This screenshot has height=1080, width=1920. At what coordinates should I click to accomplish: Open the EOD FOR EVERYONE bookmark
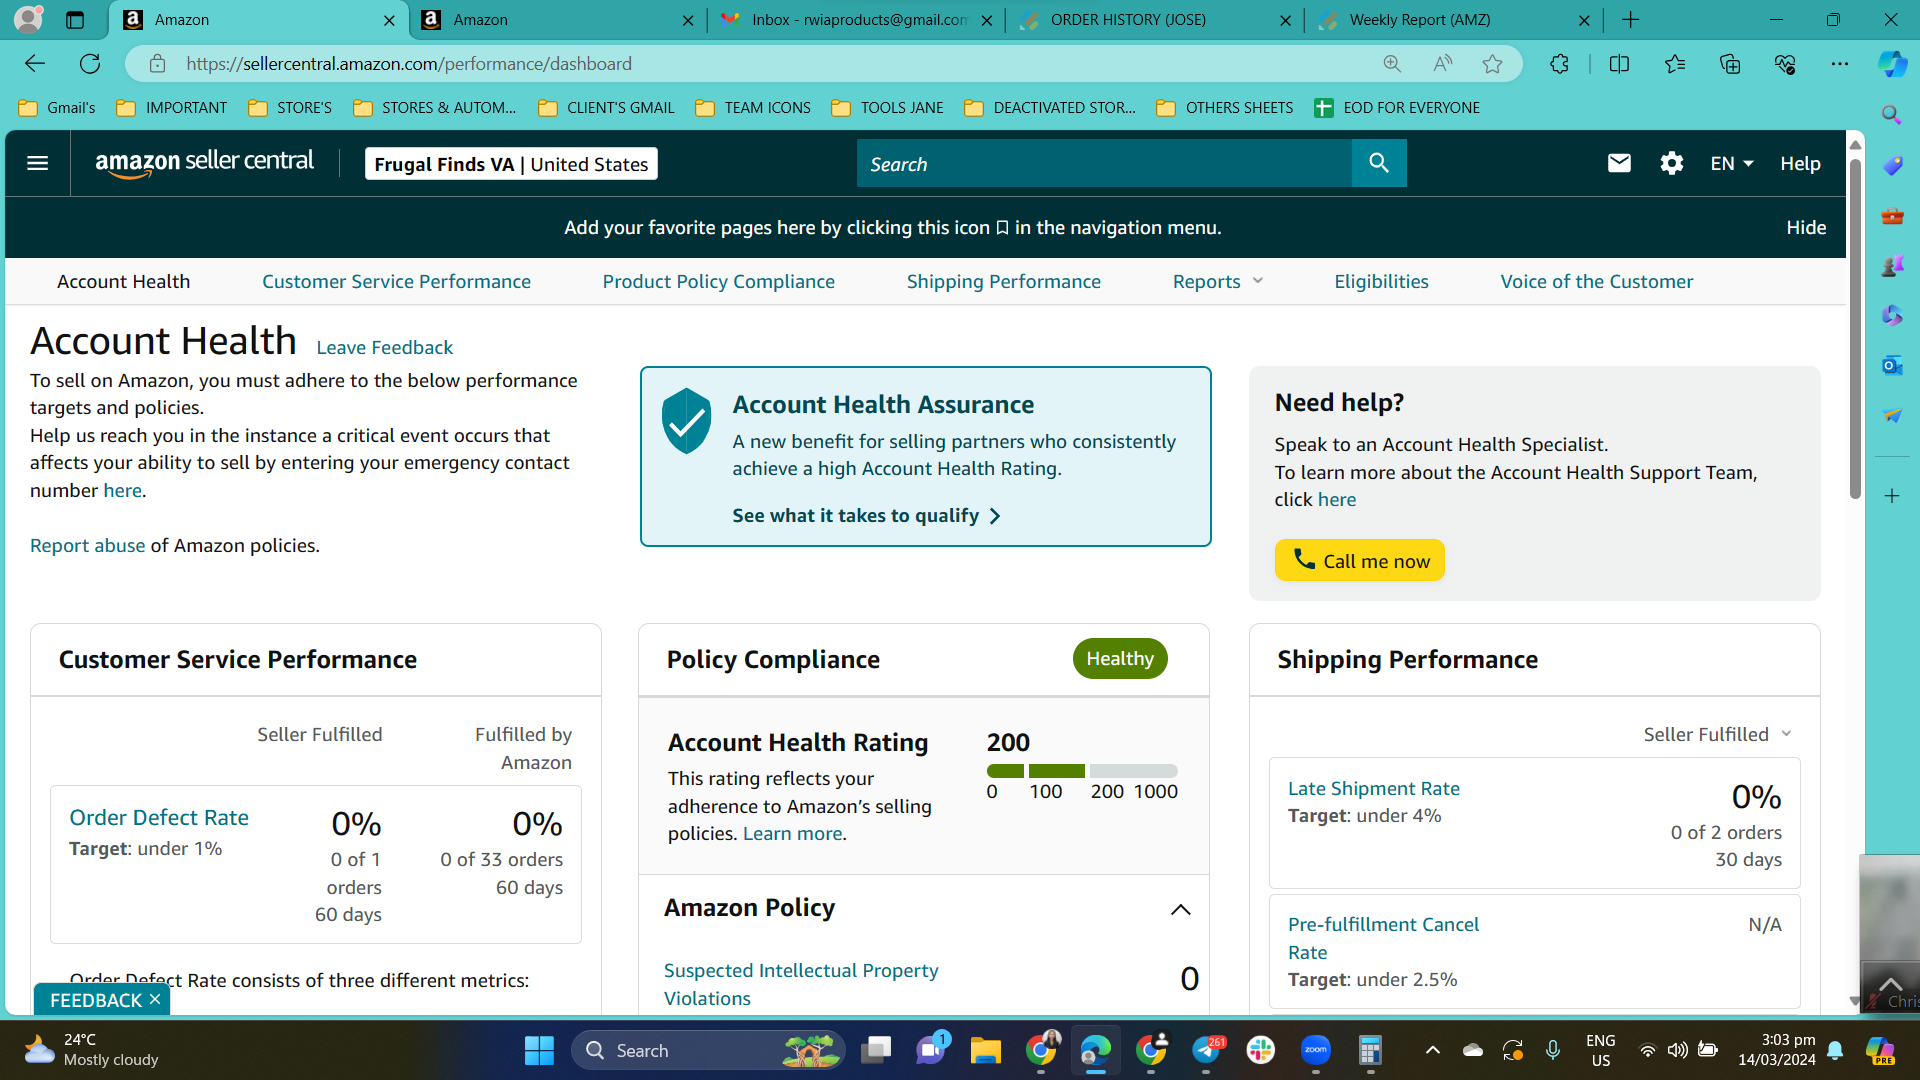tap(1397, 108)
